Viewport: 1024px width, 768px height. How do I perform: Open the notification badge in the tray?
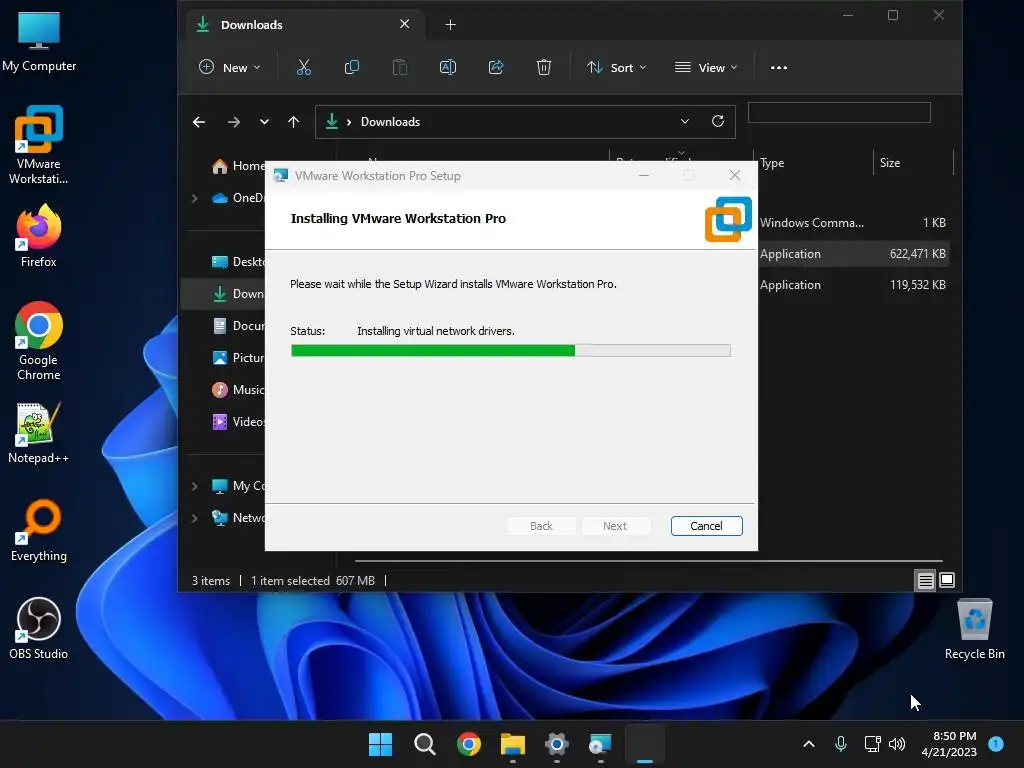pyautogui.click(x=996, y=743)
